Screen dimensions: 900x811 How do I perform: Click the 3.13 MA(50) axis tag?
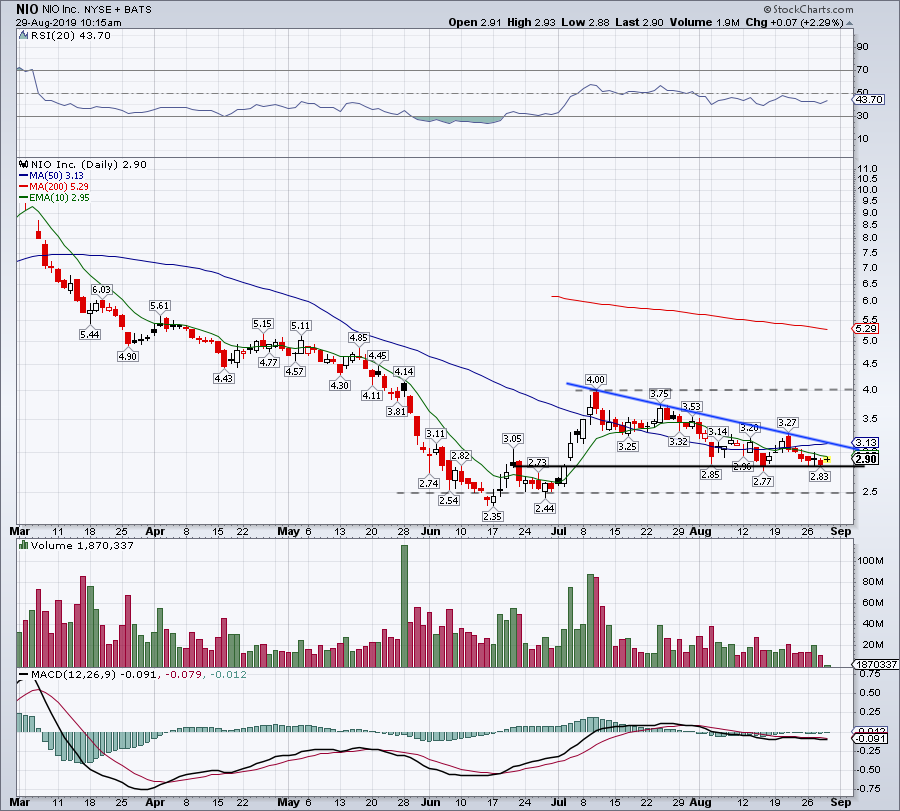866,443
